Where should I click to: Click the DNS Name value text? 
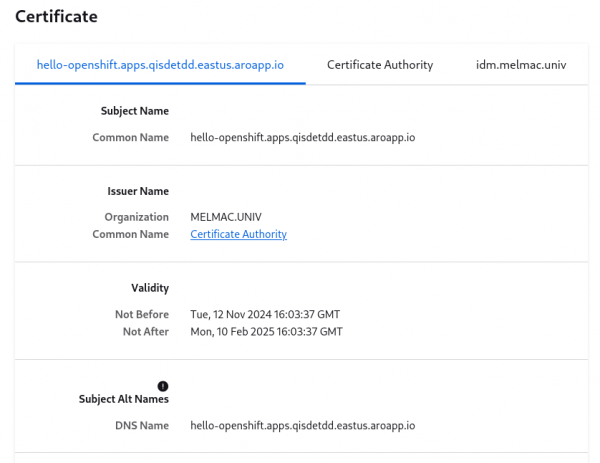(x=302, y=425)
